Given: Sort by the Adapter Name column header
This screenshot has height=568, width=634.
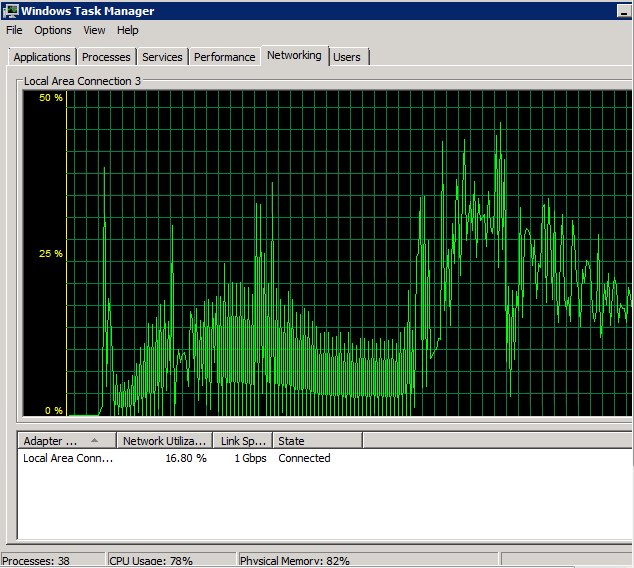Looking at the screenshot, I should [67, 441].
